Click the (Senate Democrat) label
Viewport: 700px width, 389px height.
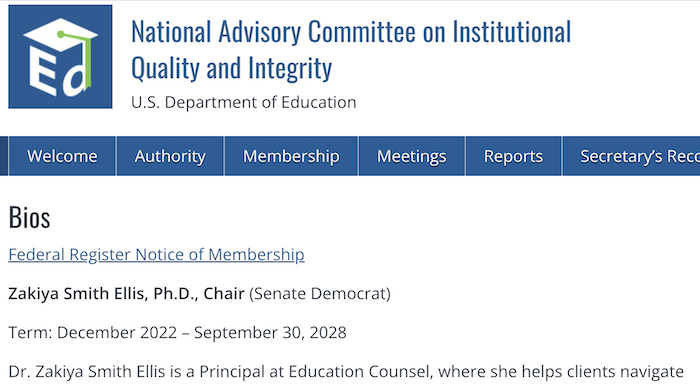click(320, 293)
